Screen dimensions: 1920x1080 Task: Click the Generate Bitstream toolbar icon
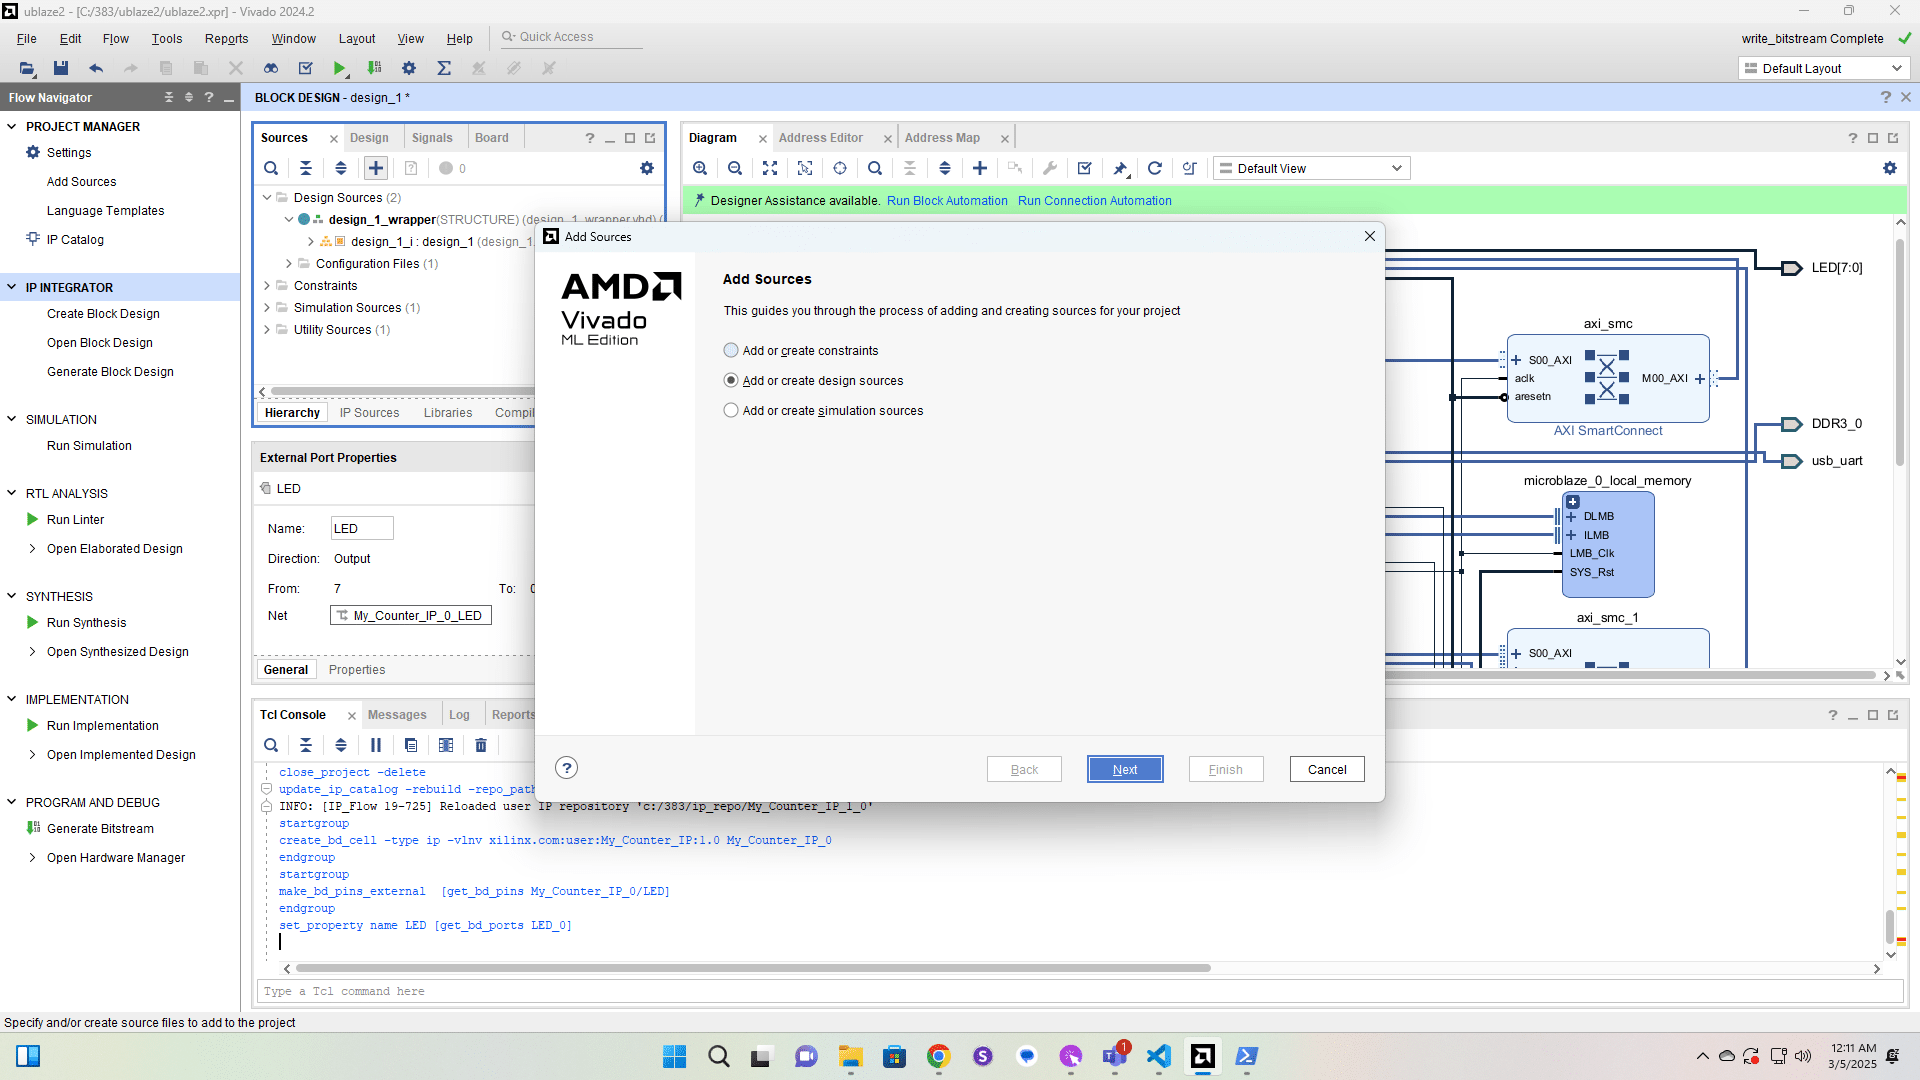pyautogui.click(x=375, y=68)
